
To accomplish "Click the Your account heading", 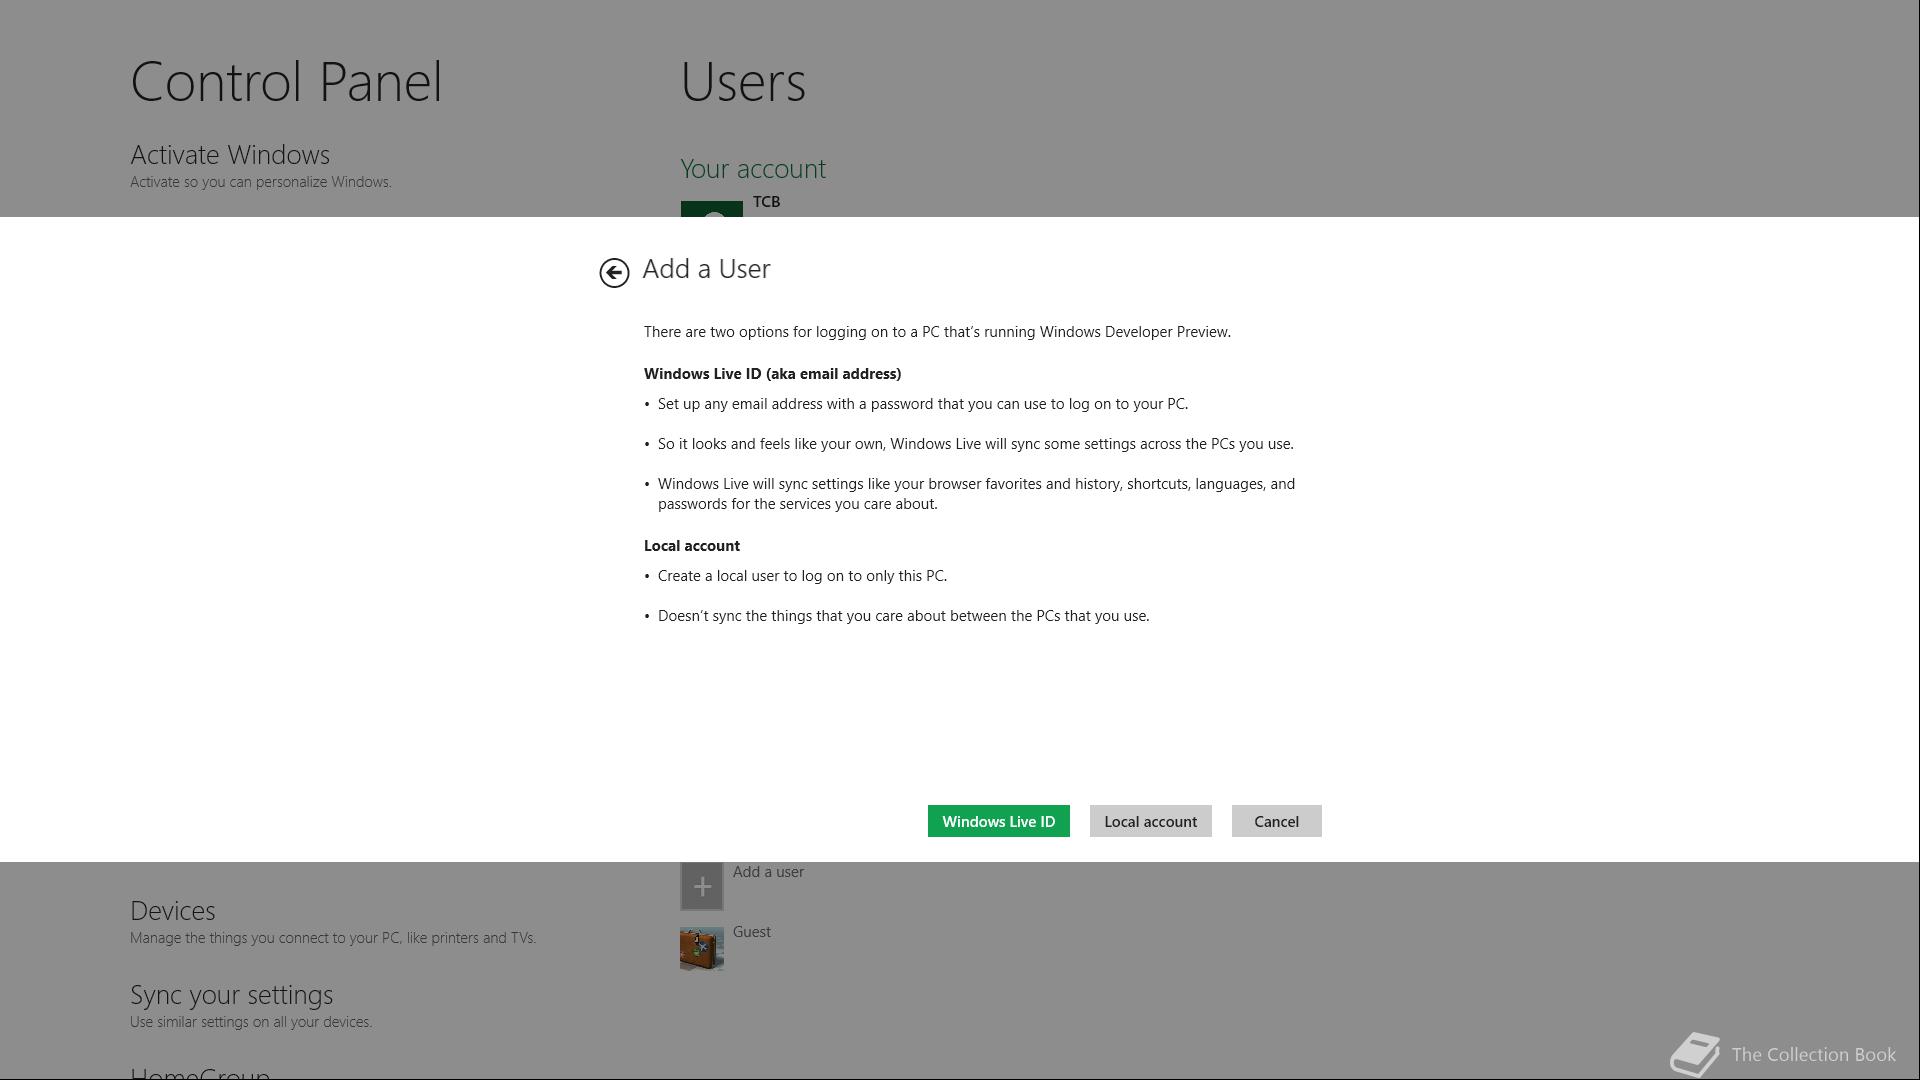I will (753, 169).
